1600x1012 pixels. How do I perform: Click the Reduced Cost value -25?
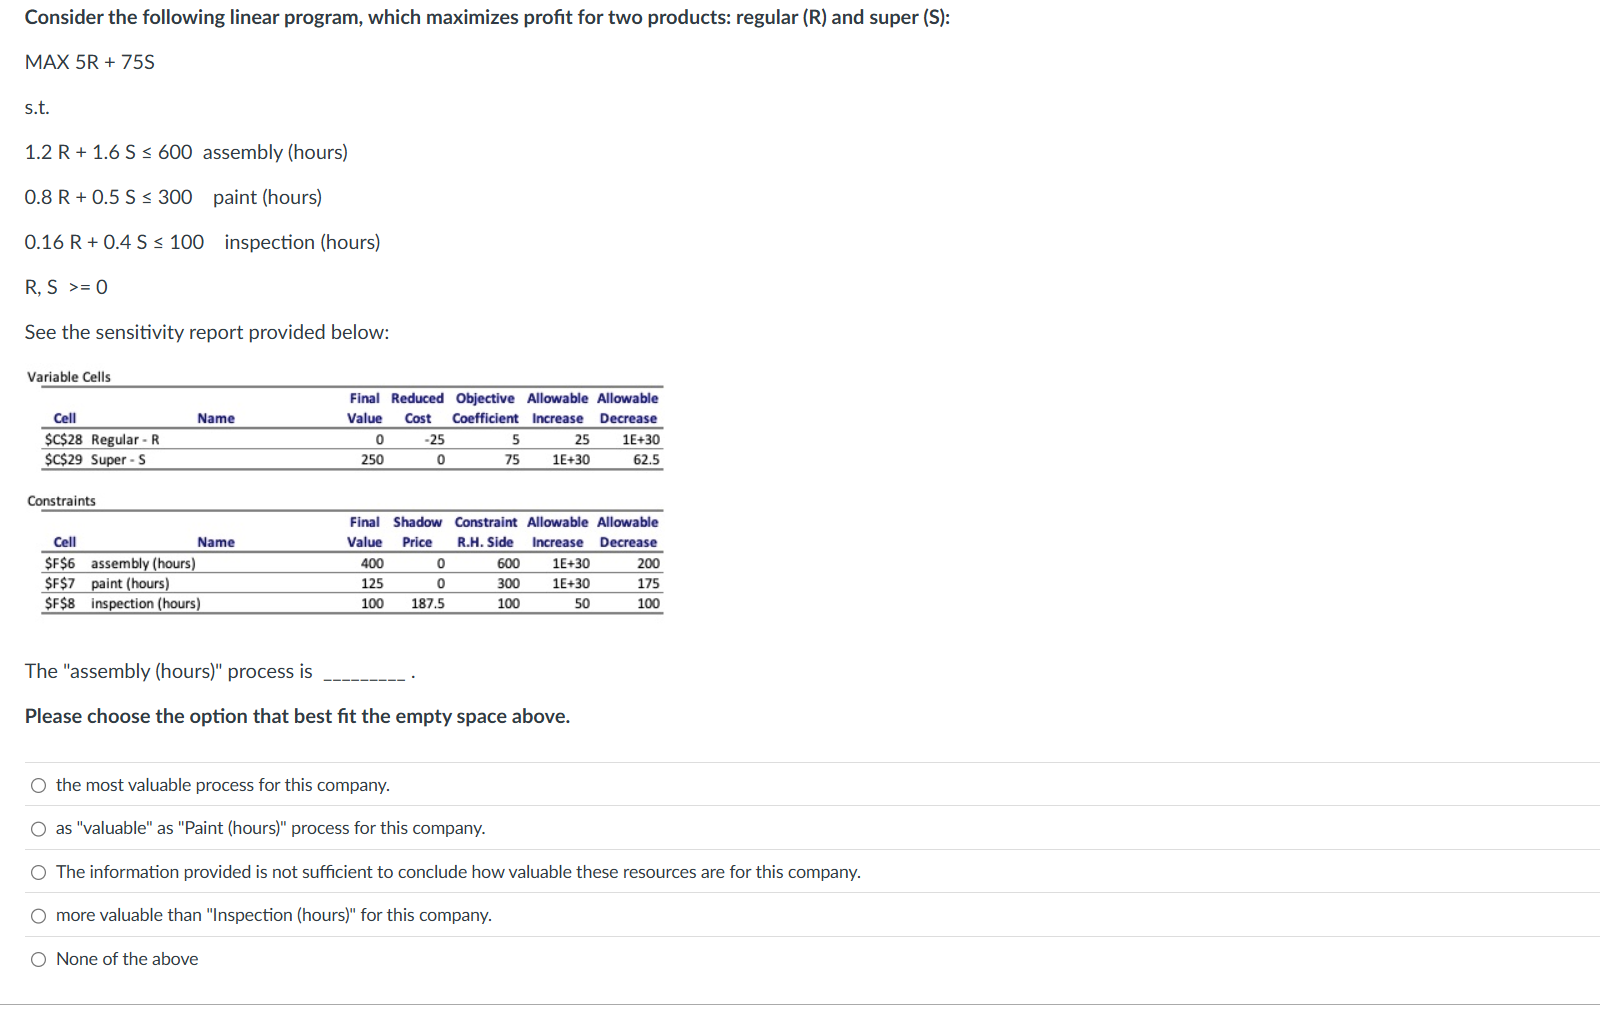(434, 439)
